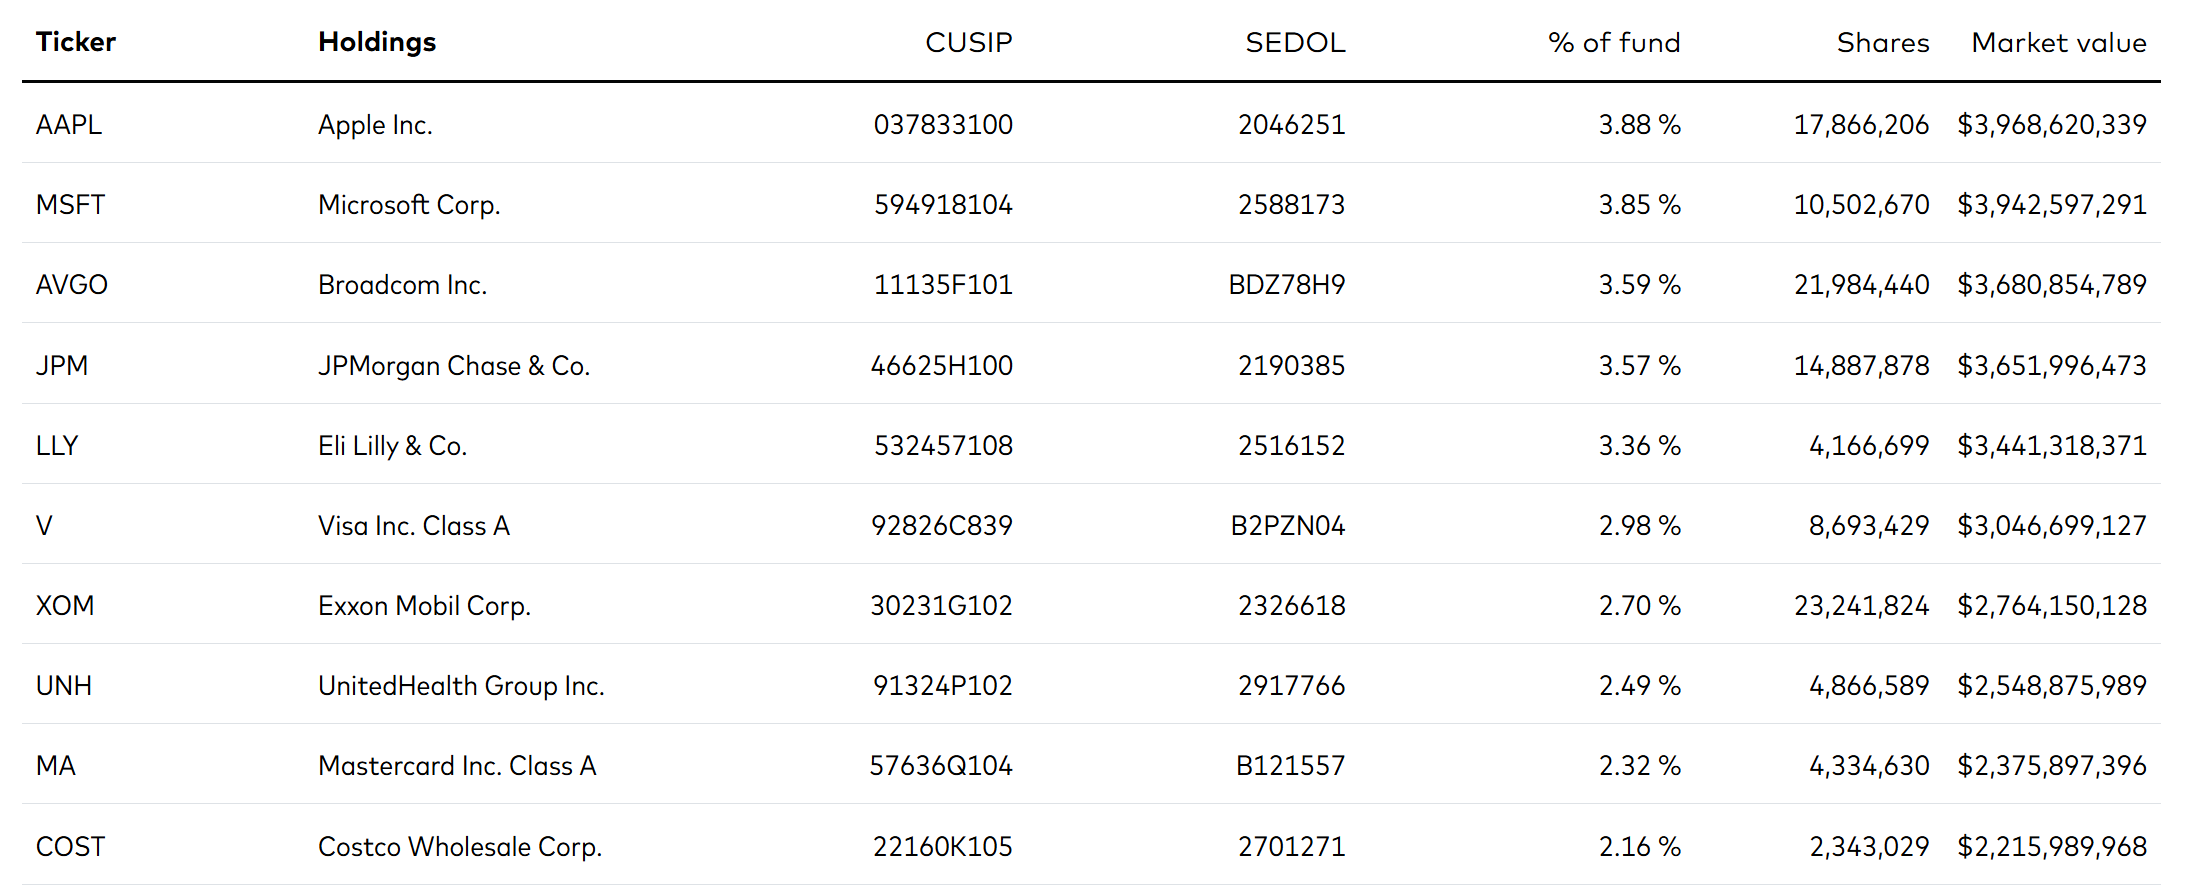Click Apple's market value $3,968,620,339

tap(2052, 125)
